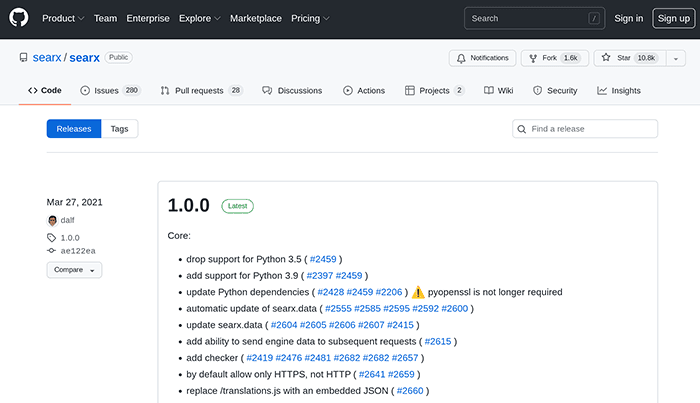
Task: Click the repository book icon beside searx
Action: click(x=23, y=58)
